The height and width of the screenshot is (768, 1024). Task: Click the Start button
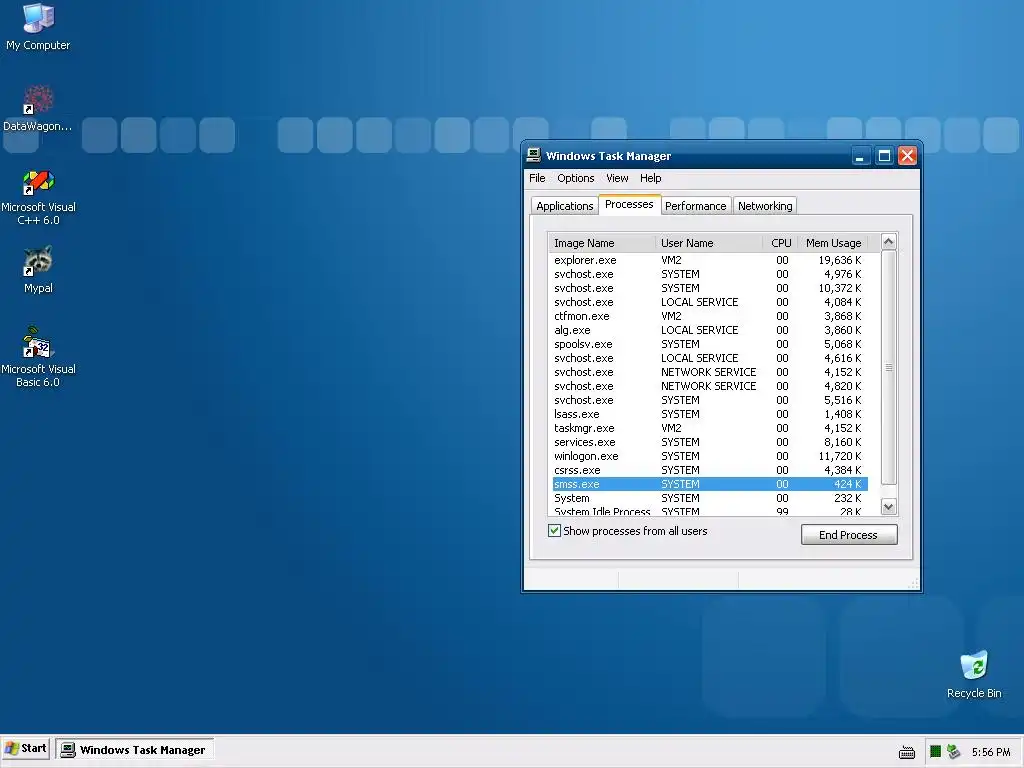[x=26, y=749]
